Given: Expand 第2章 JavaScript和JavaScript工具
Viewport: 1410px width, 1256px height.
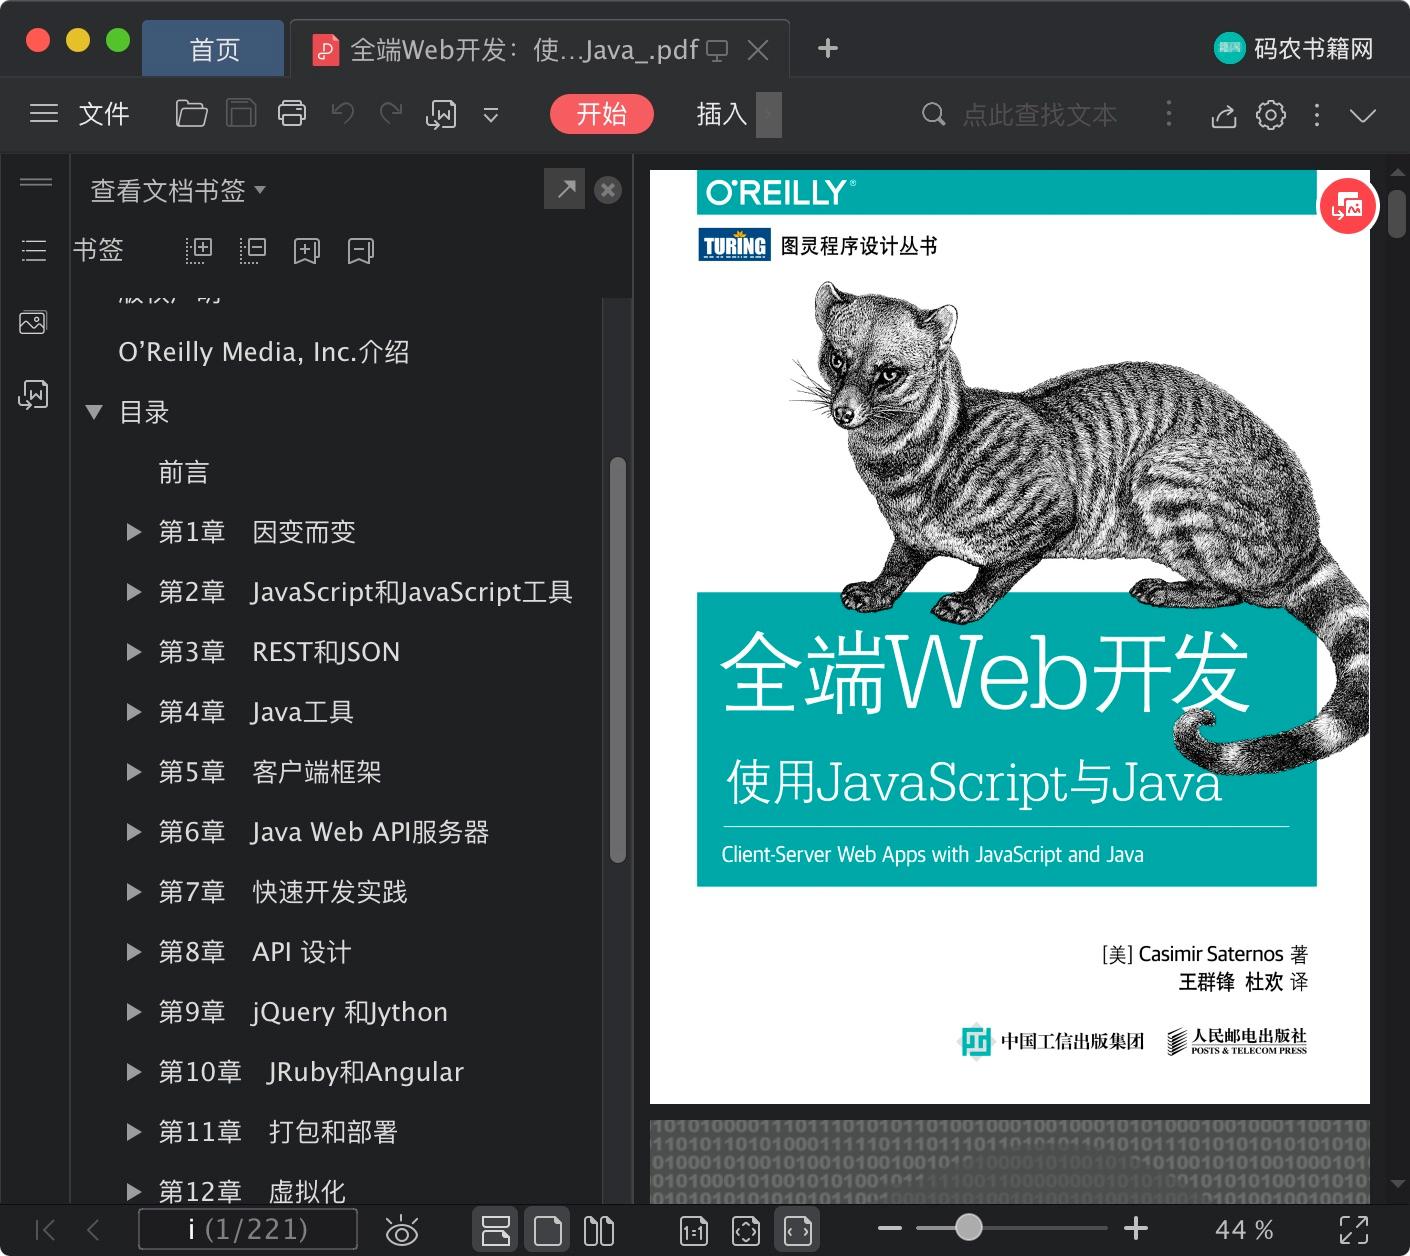Looking at the screenshot, I should click(x=133, y=592).
